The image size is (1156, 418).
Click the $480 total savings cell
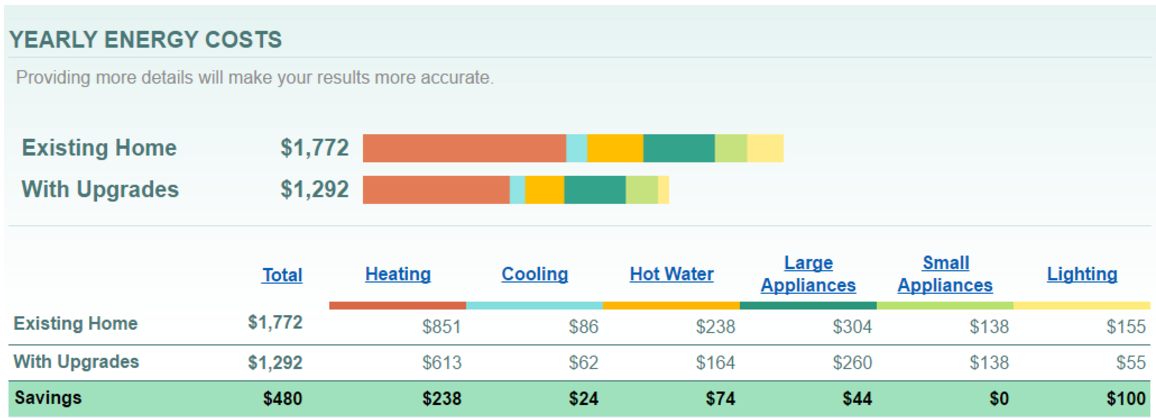click(282, 399)
